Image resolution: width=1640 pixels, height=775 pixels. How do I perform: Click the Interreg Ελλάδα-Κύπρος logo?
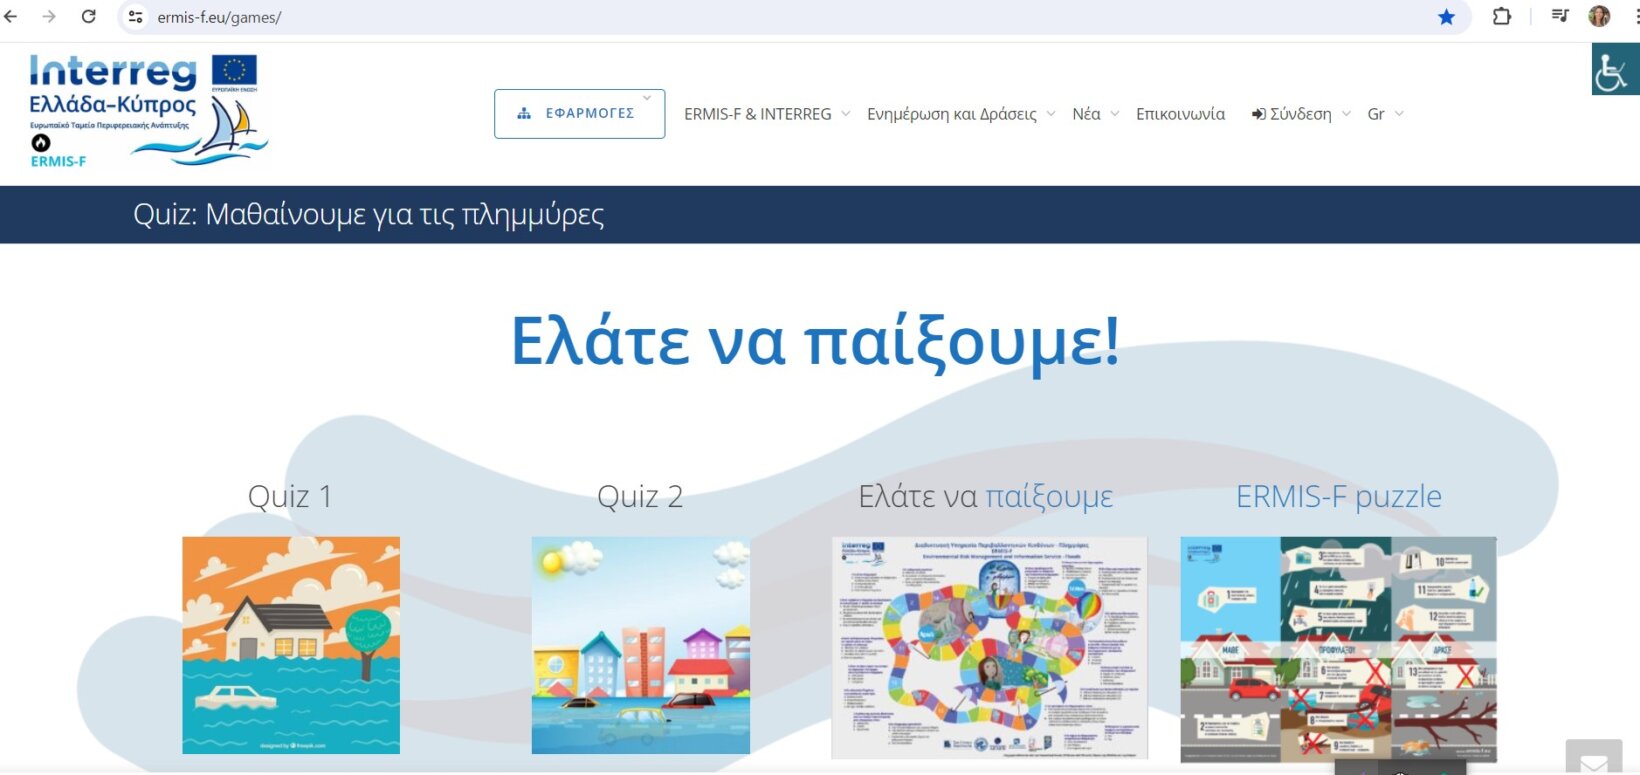click(x=143, y=110)
